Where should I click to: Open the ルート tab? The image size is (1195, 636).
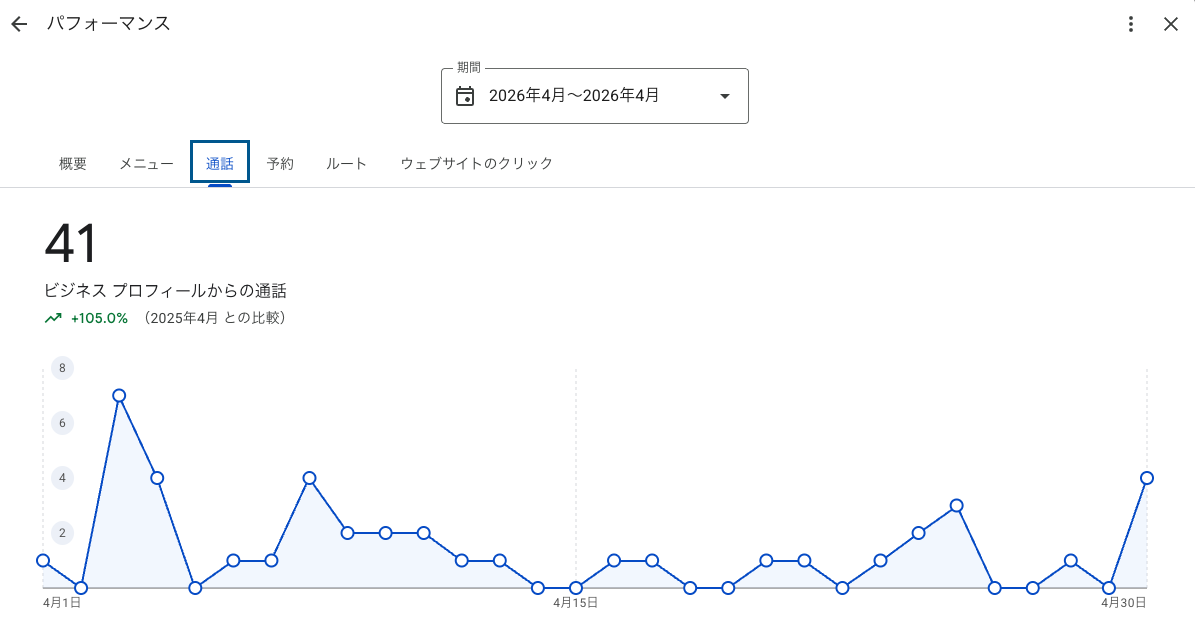pyautogui.click(x=347, y=164)
